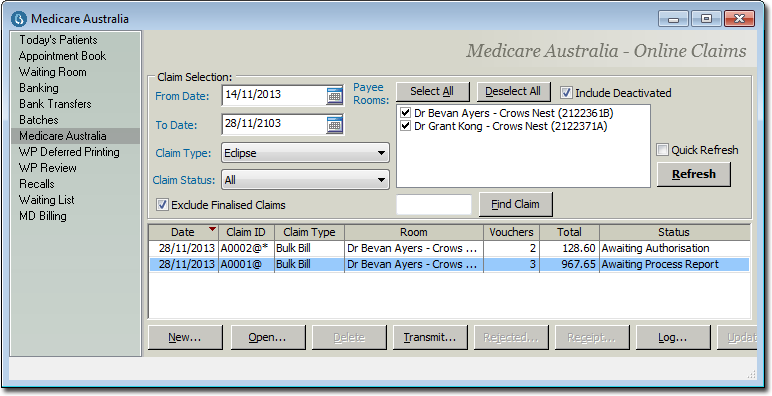Select claim A0002@* row
Screen dimensions: 772x396
449,248
